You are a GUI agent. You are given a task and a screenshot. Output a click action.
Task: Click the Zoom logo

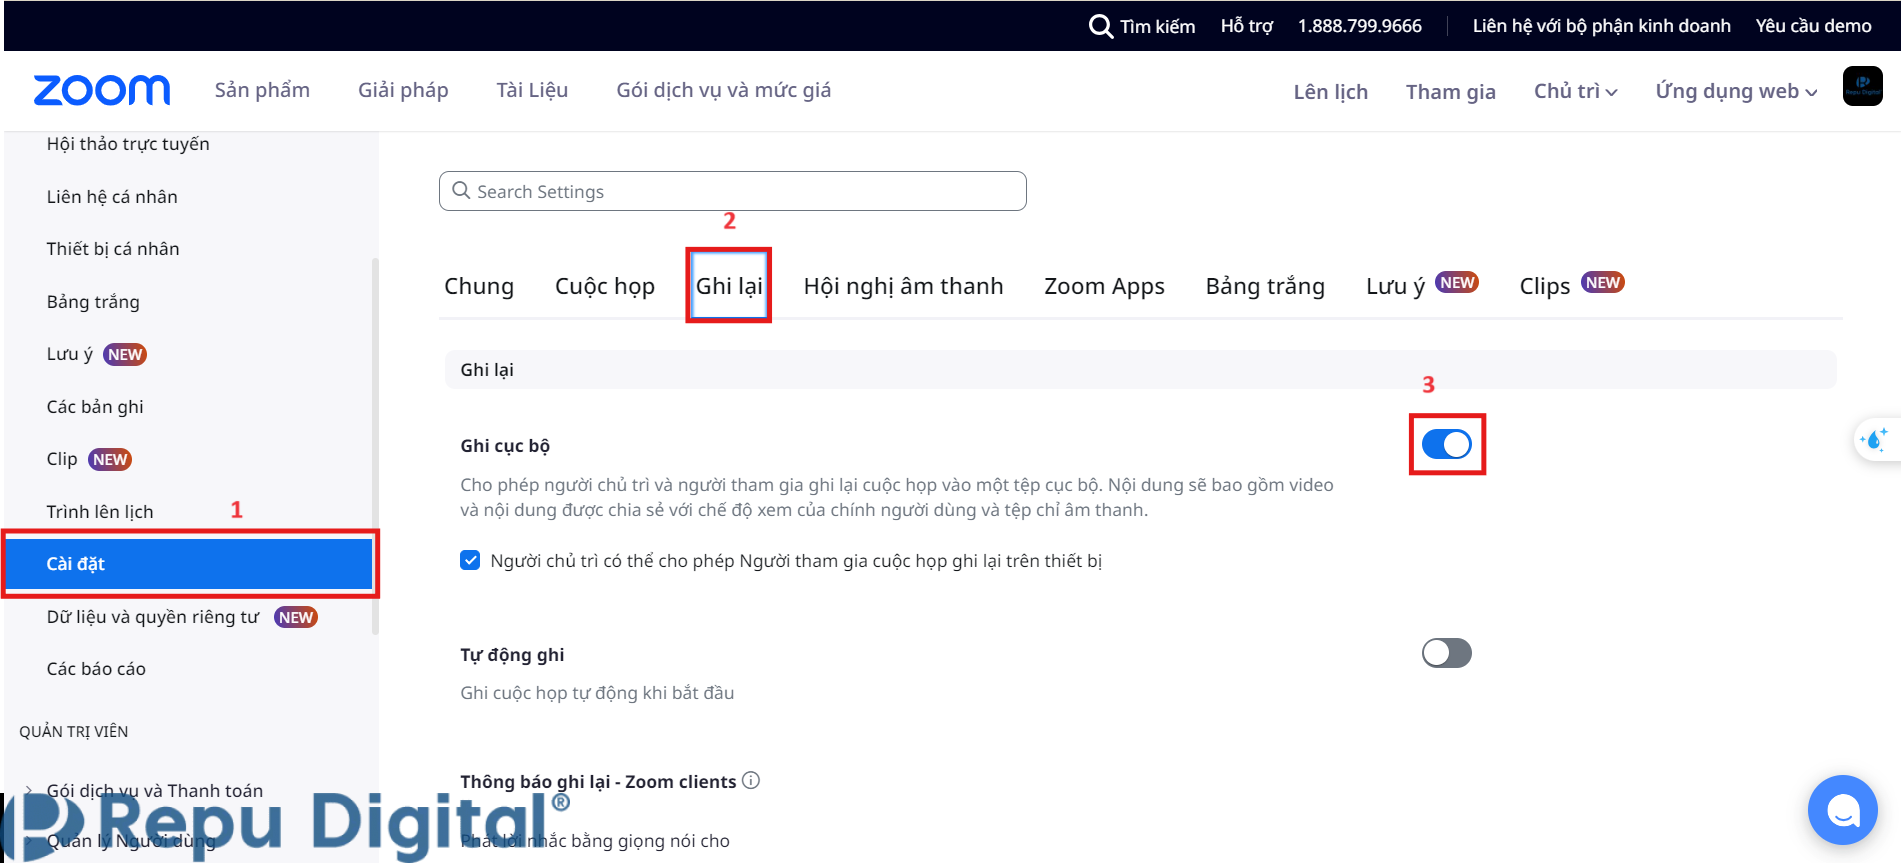102,90
